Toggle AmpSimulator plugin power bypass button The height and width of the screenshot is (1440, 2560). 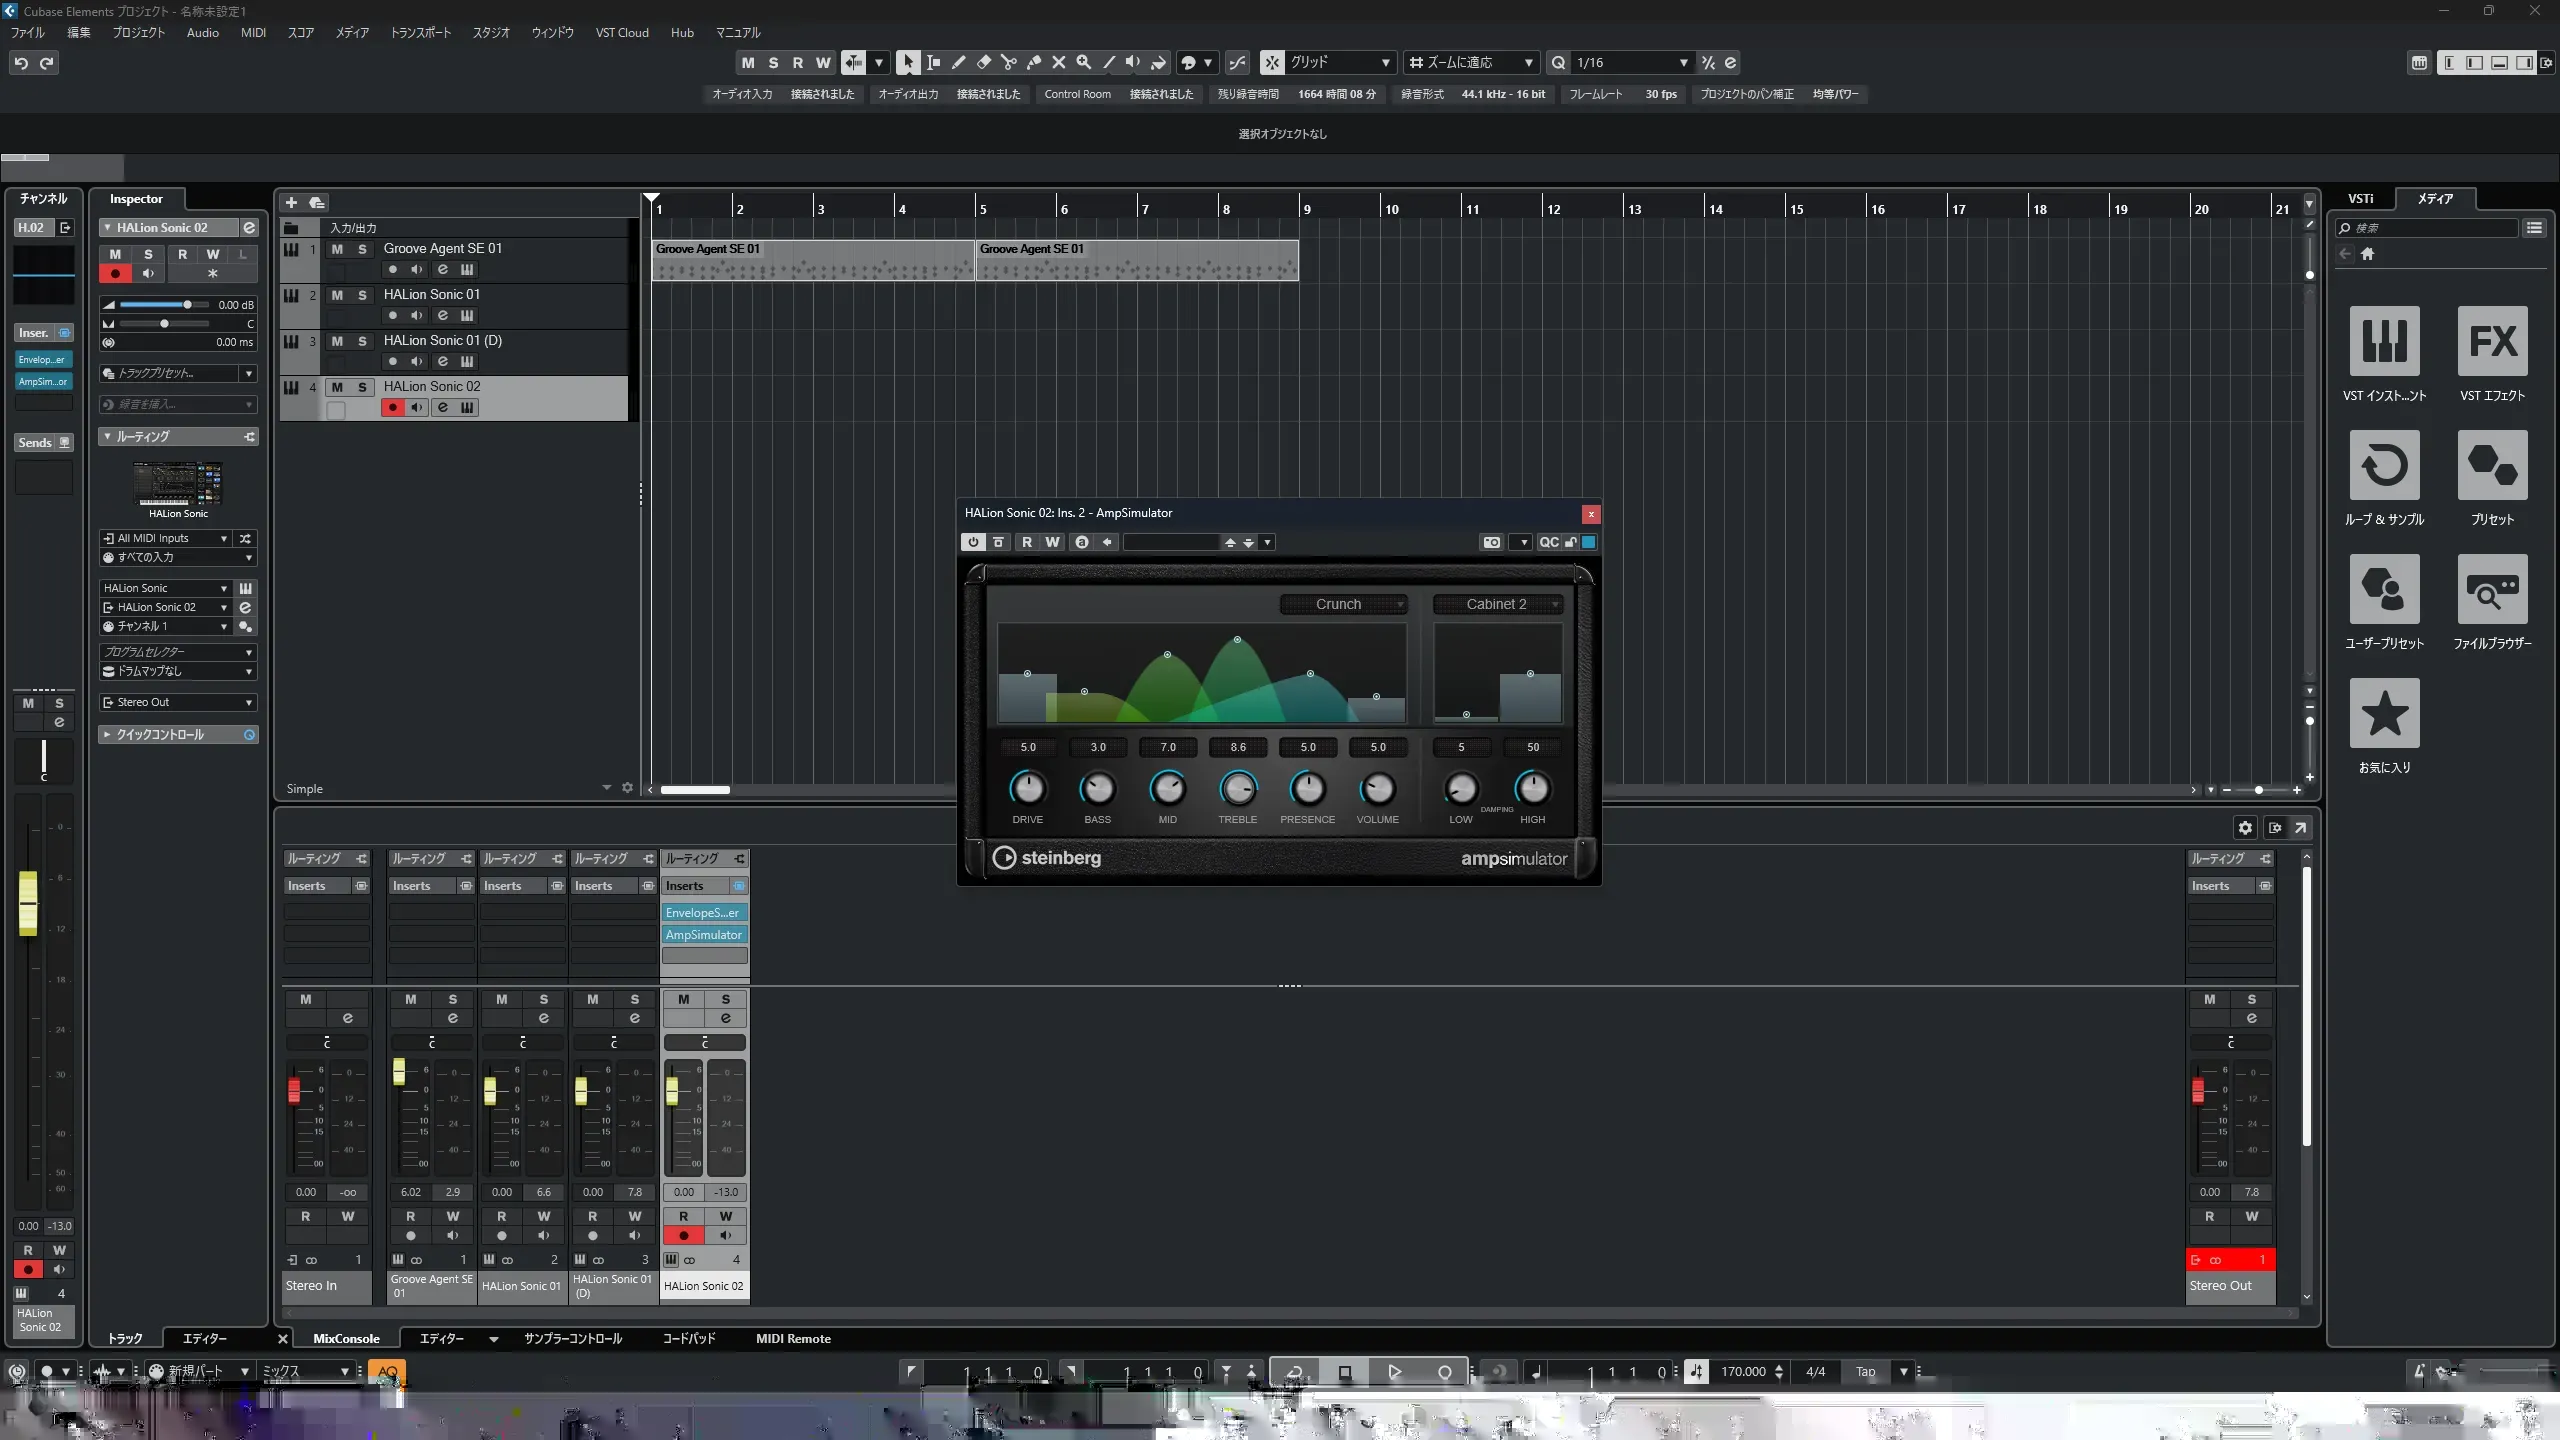click(972, 542)
